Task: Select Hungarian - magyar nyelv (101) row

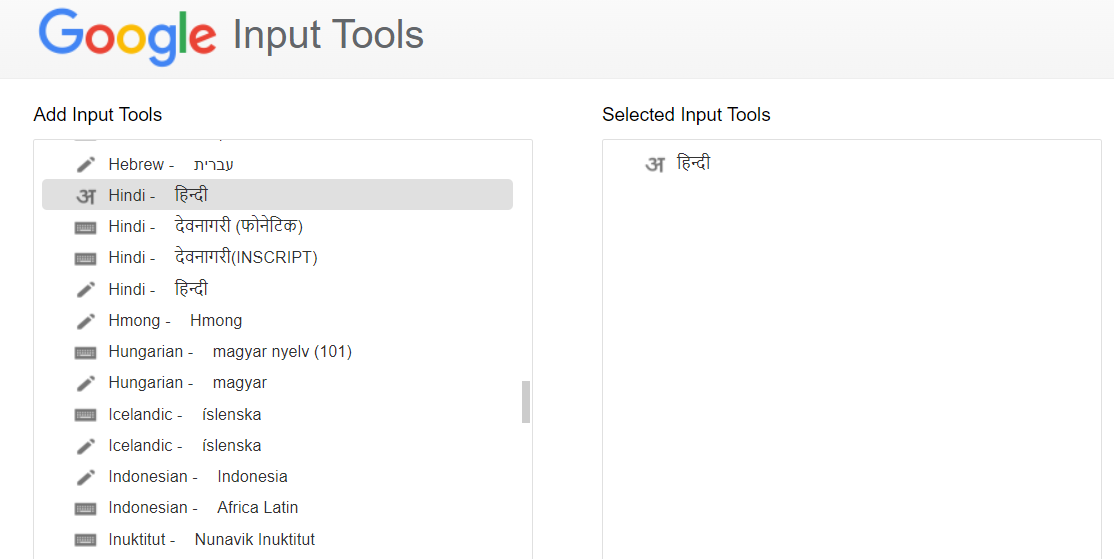Action: click(x=277, y=352)
